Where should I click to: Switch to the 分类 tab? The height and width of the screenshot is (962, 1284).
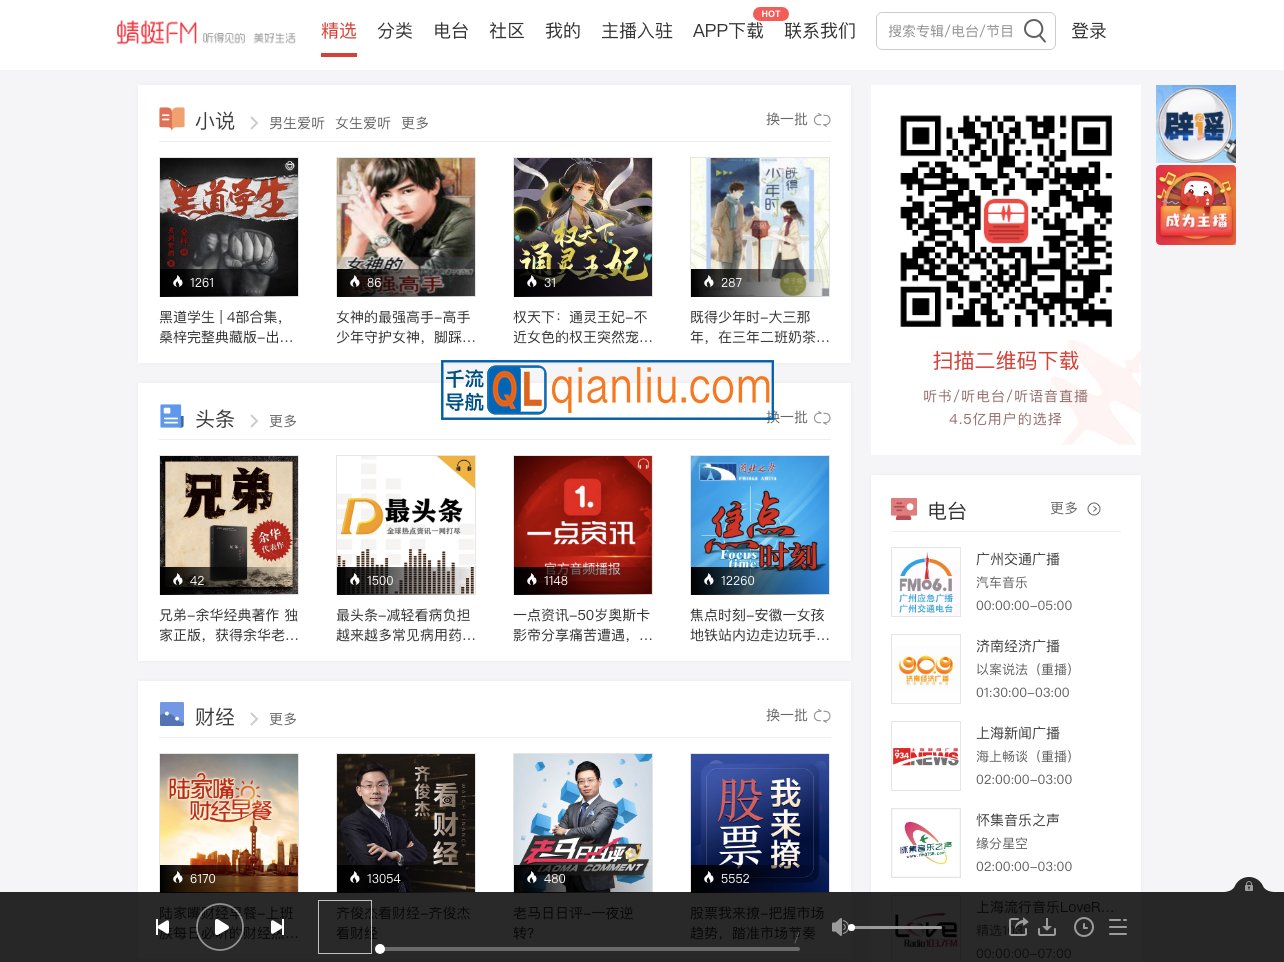pos(395,31)
